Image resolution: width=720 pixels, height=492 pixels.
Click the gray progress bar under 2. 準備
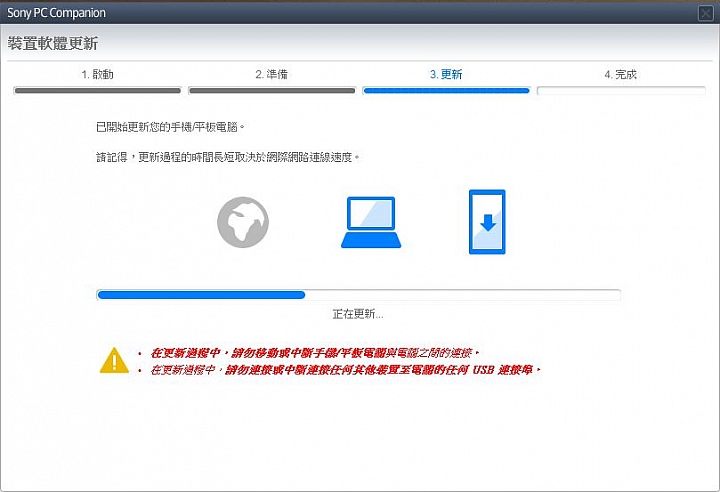coord(272,90)
